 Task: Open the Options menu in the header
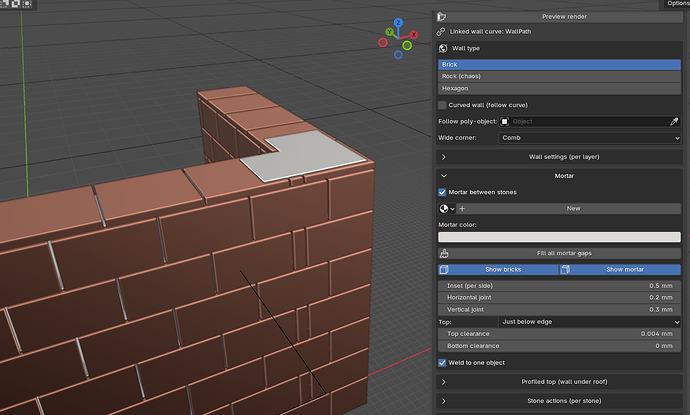coord(676,4)
